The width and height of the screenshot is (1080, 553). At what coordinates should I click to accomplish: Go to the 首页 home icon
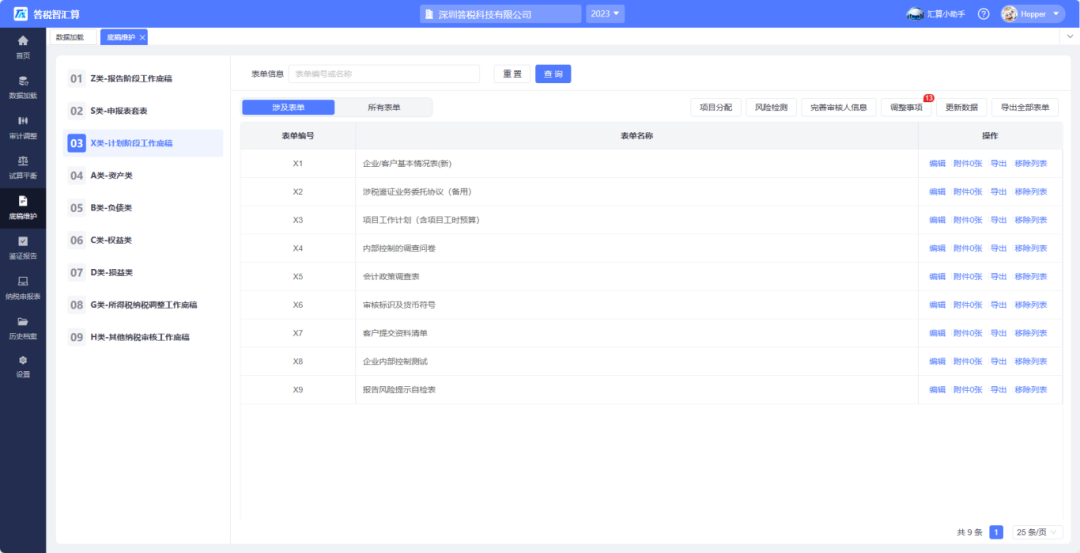23,41
